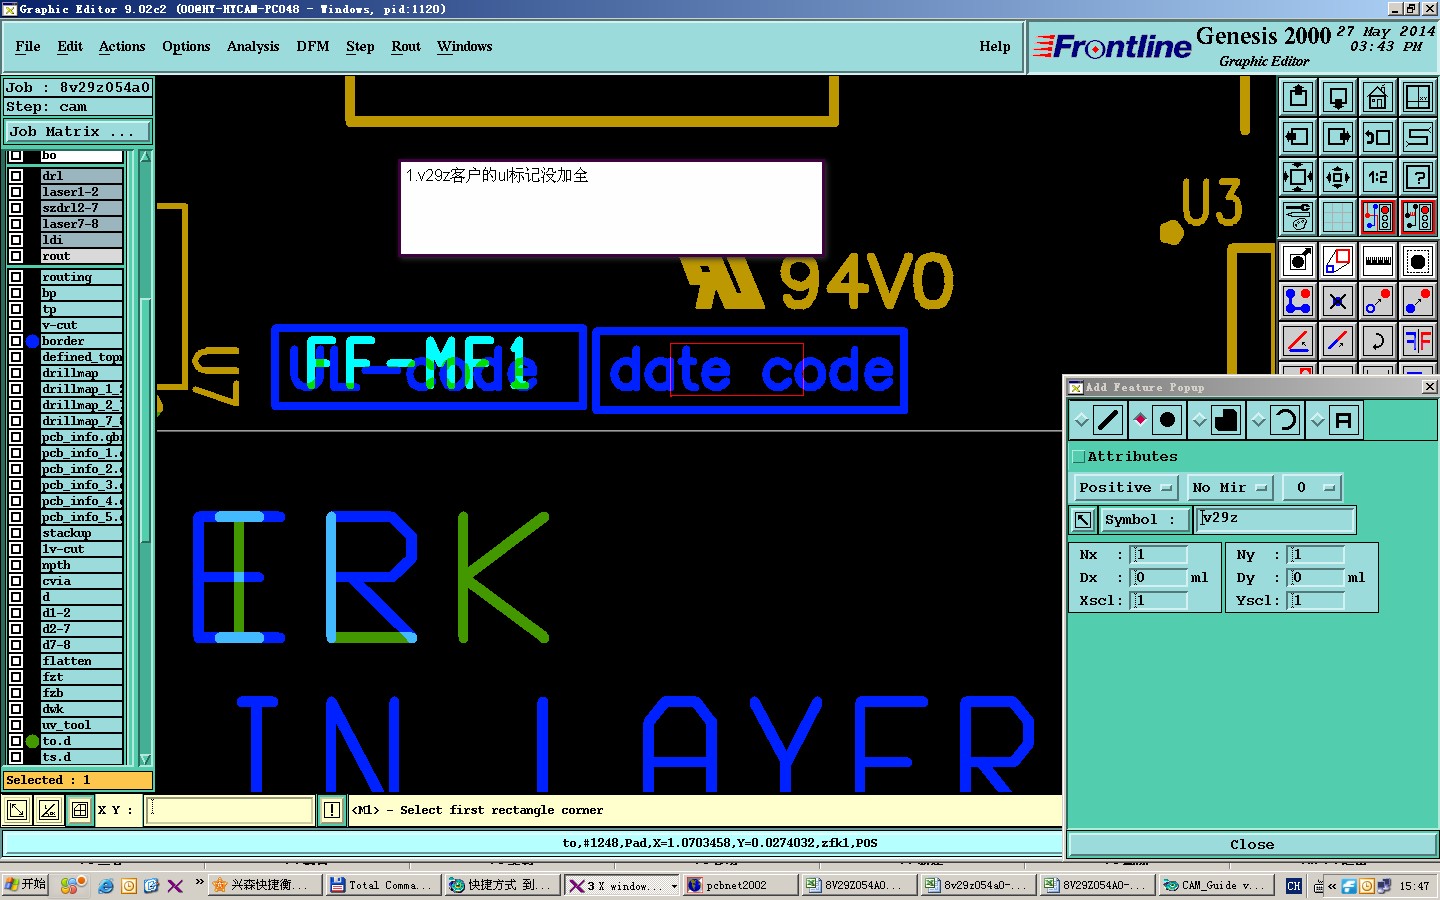
Task: Click the home view icon
Action: pyautogui.click(x=1378, y=97)
